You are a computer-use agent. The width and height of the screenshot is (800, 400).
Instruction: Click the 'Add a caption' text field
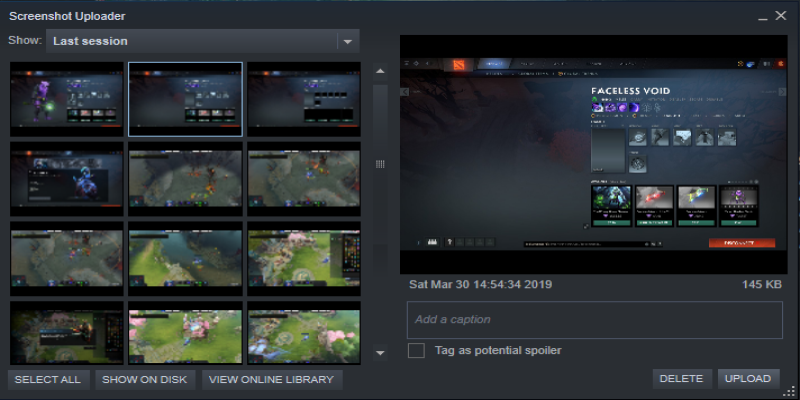[594, 320]
